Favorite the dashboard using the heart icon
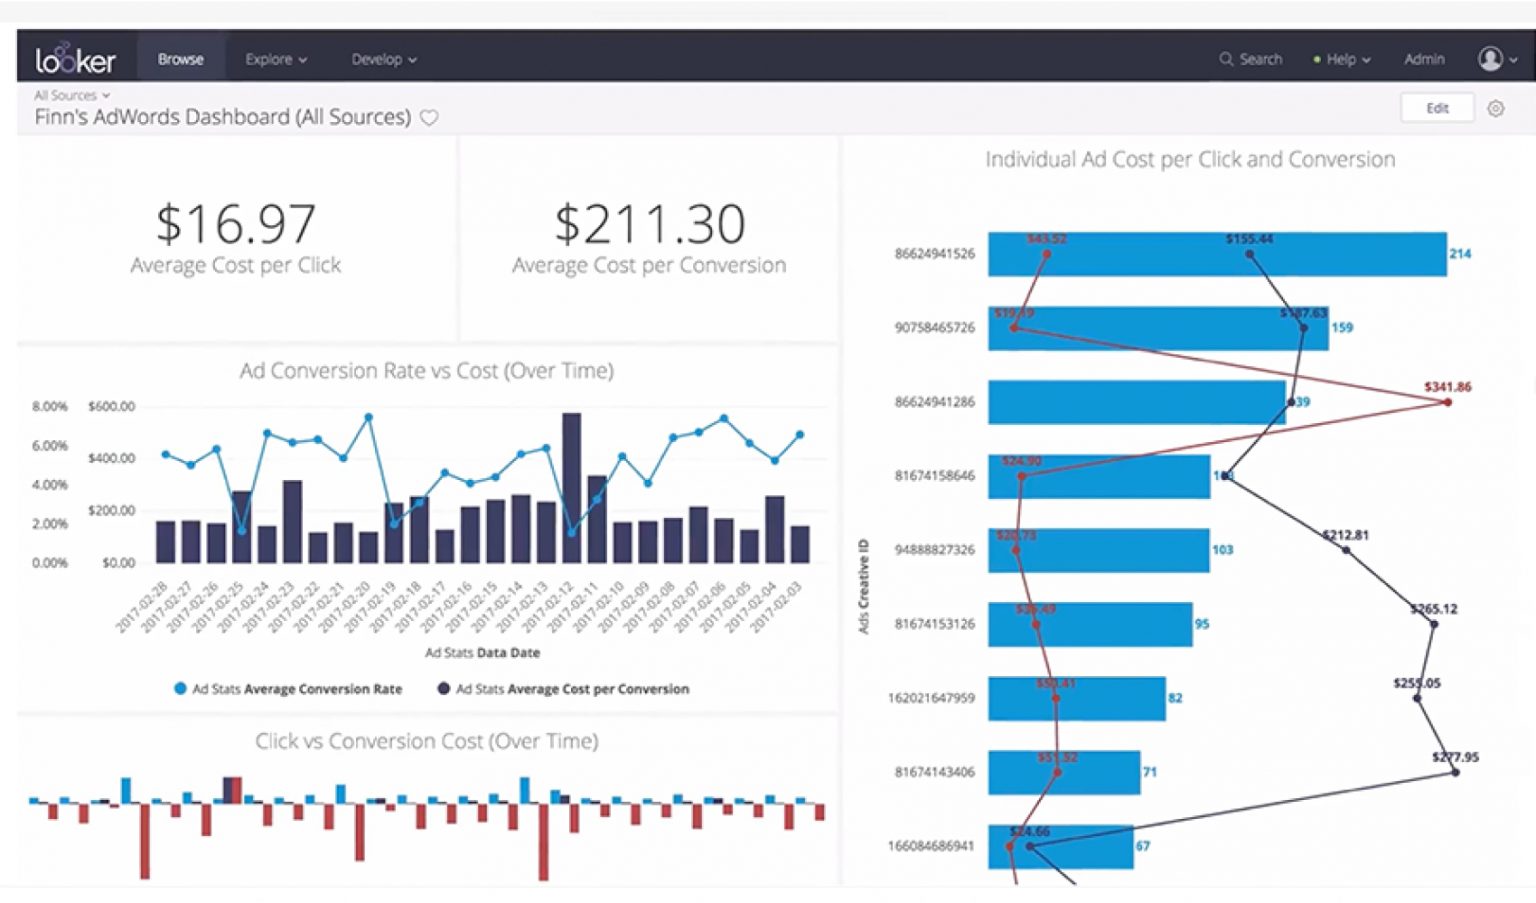Image resolution: width=1536 pixels, height=903 pixels. pos(428,117)
